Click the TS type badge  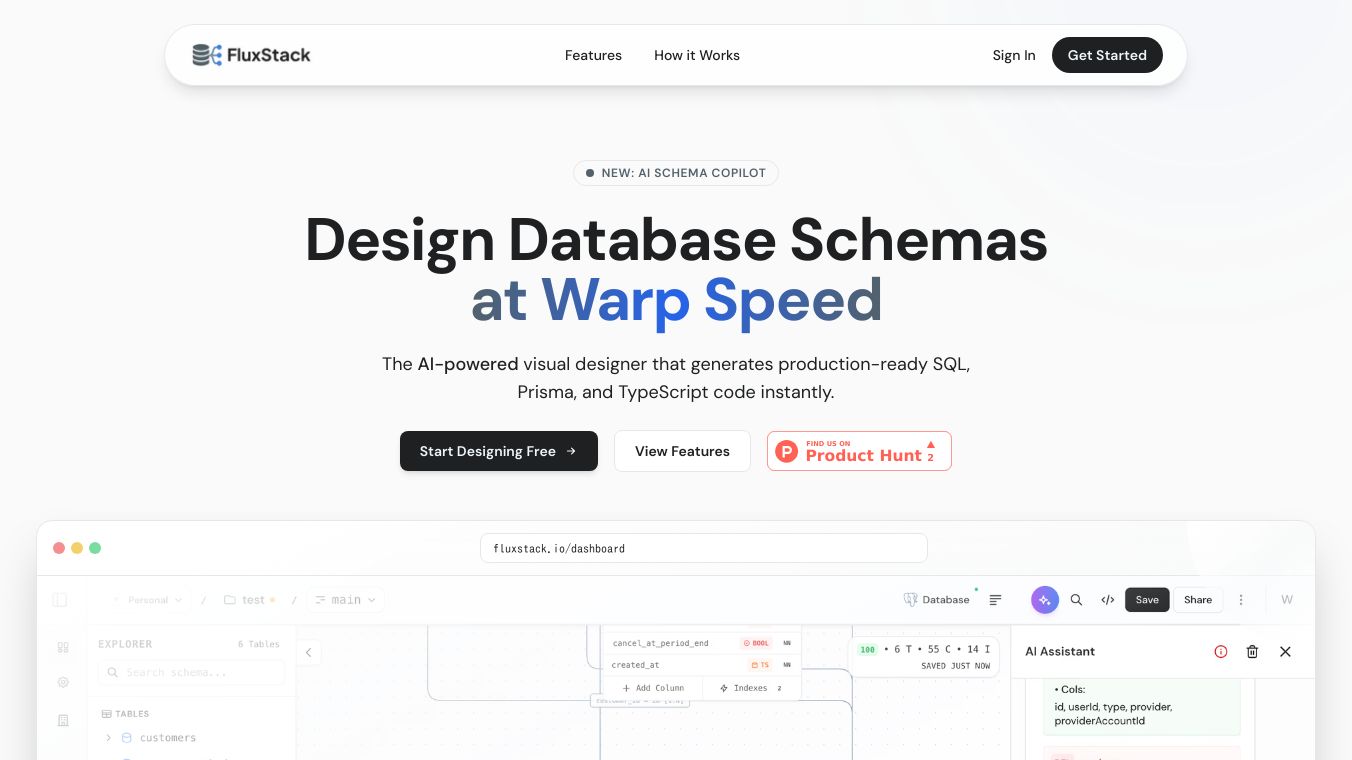pos(760,665)
